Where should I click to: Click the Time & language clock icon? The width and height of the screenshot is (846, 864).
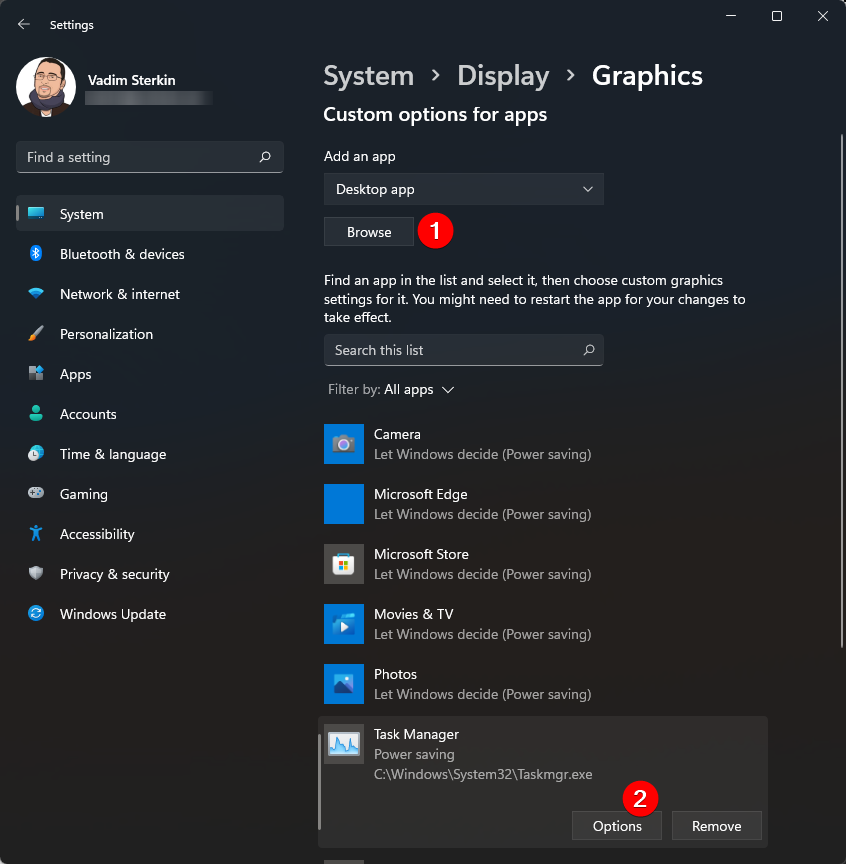(x=36, y=453)
